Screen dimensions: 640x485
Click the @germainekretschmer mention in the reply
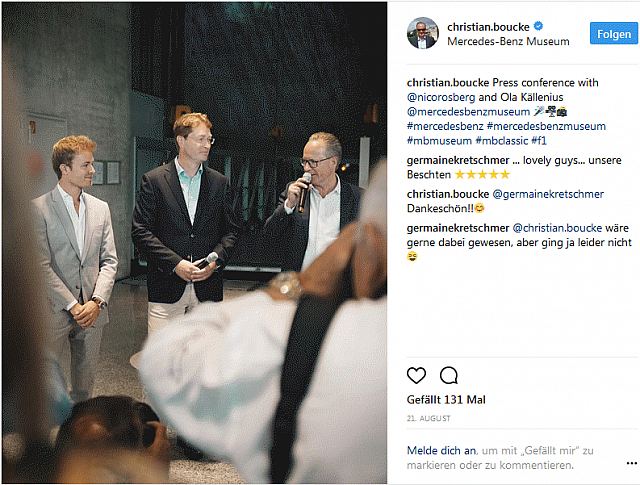tap(548, 194)
